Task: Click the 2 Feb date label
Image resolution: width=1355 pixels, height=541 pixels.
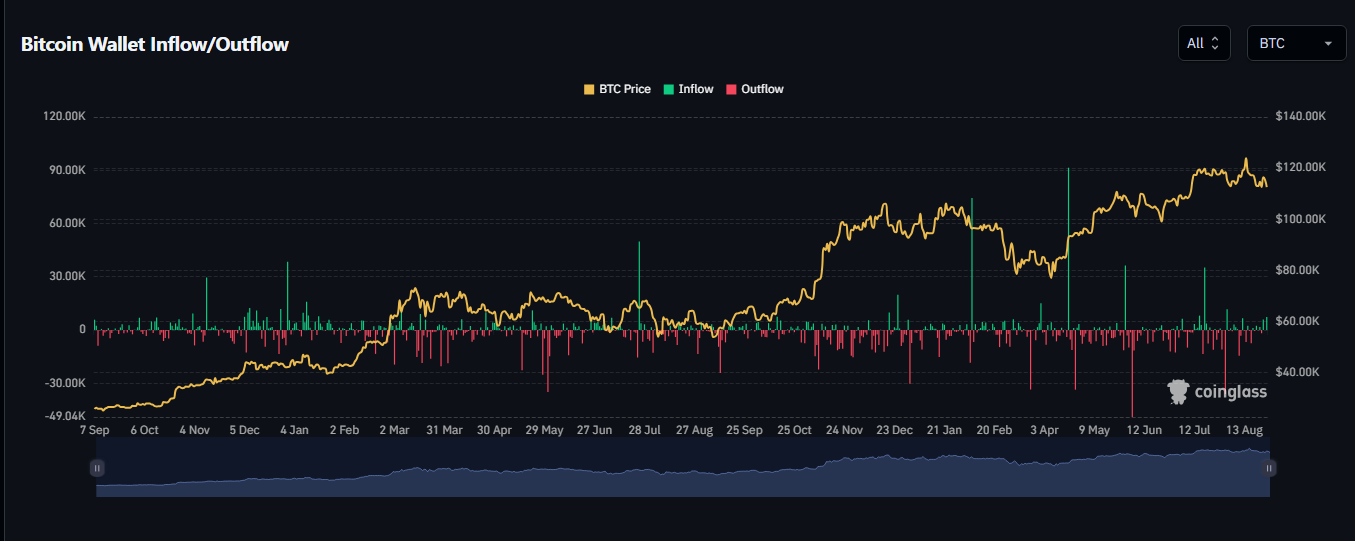Action: point(344,430)
